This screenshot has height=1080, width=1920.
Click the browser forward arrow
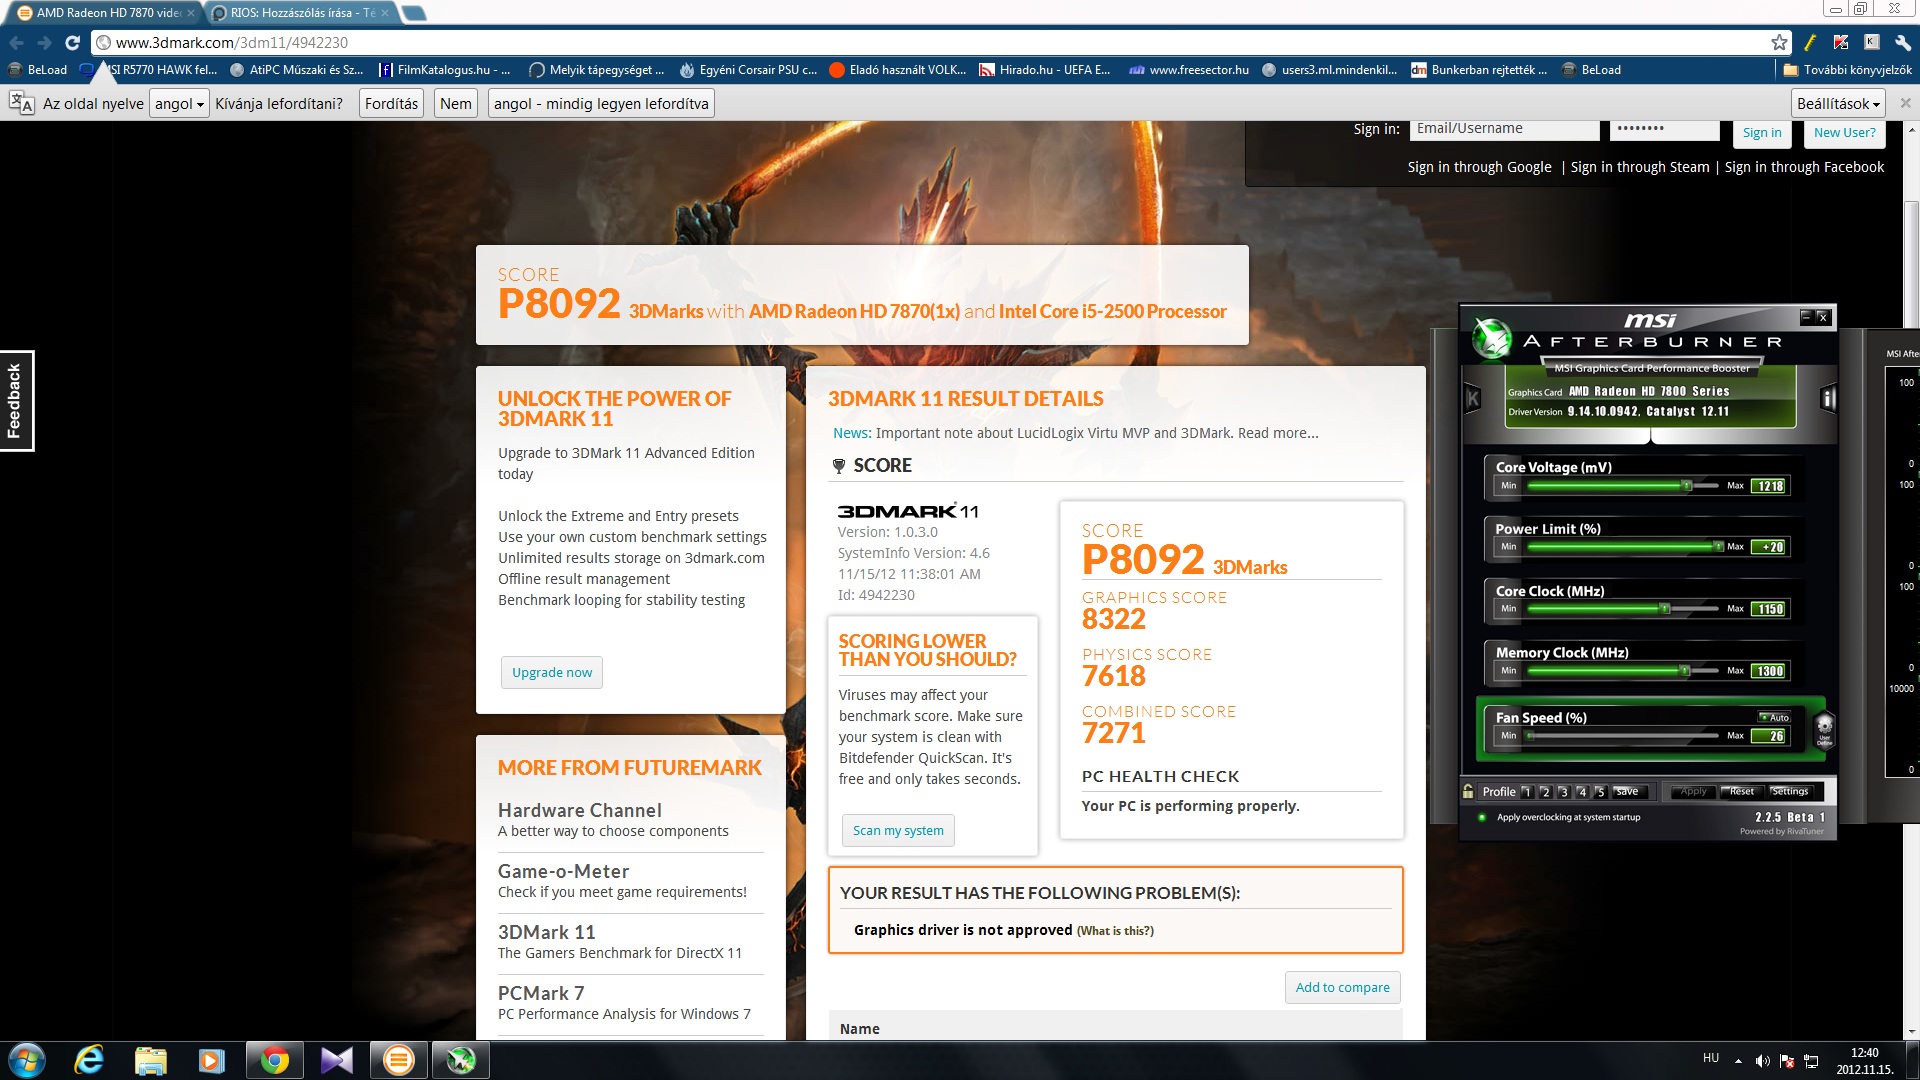click(44, 43)
